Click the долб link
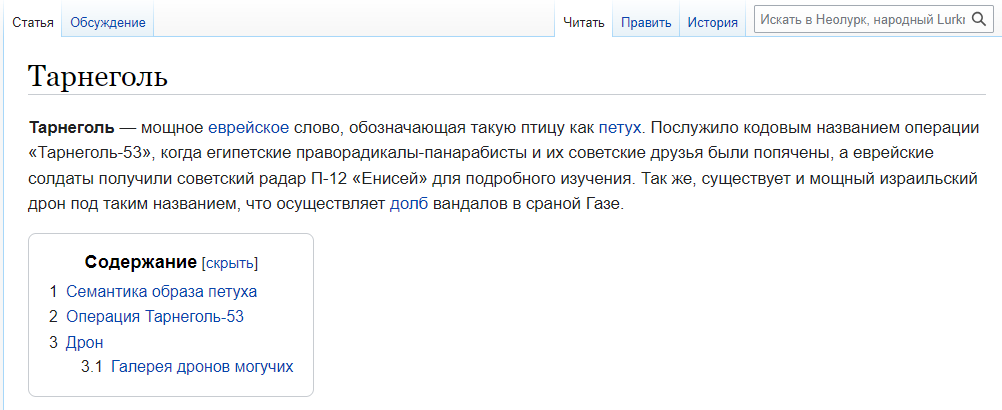The image size is (1002, 410). pos(406,205)
